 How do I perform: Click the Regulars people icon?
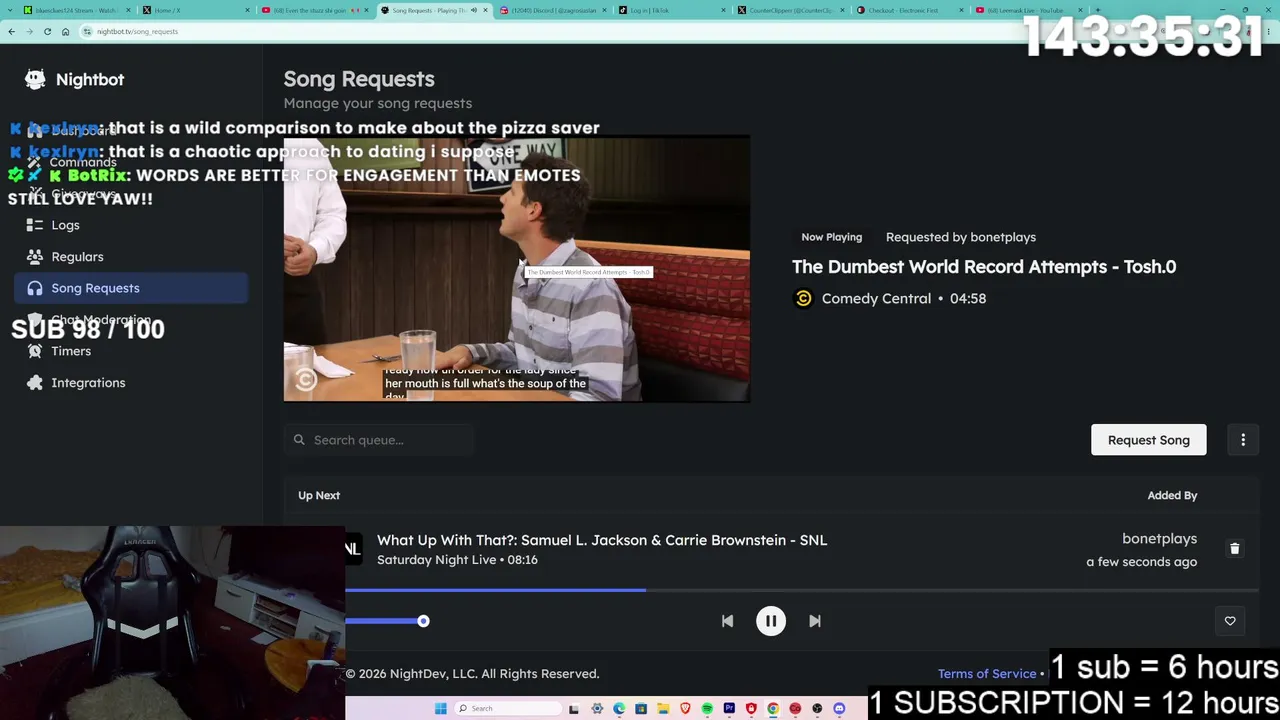tap(35, 257)
